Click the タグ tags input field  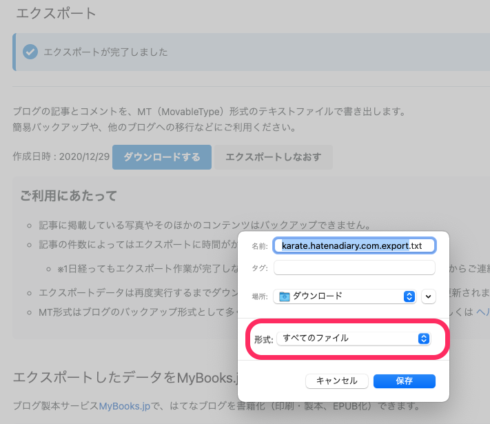[x=354, y=268]
